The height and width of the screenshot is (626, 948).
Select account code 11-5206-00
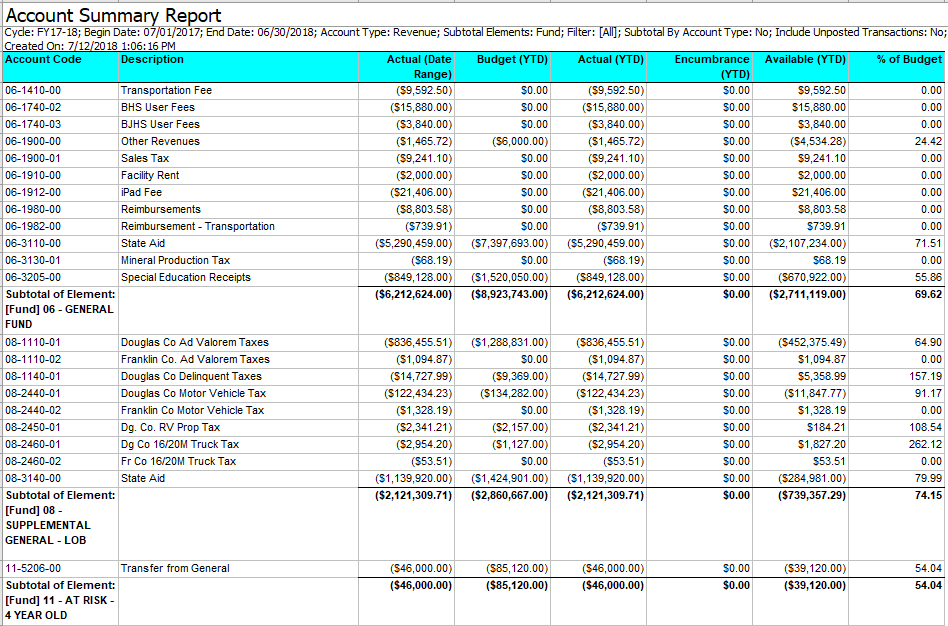tap(33, 568)
